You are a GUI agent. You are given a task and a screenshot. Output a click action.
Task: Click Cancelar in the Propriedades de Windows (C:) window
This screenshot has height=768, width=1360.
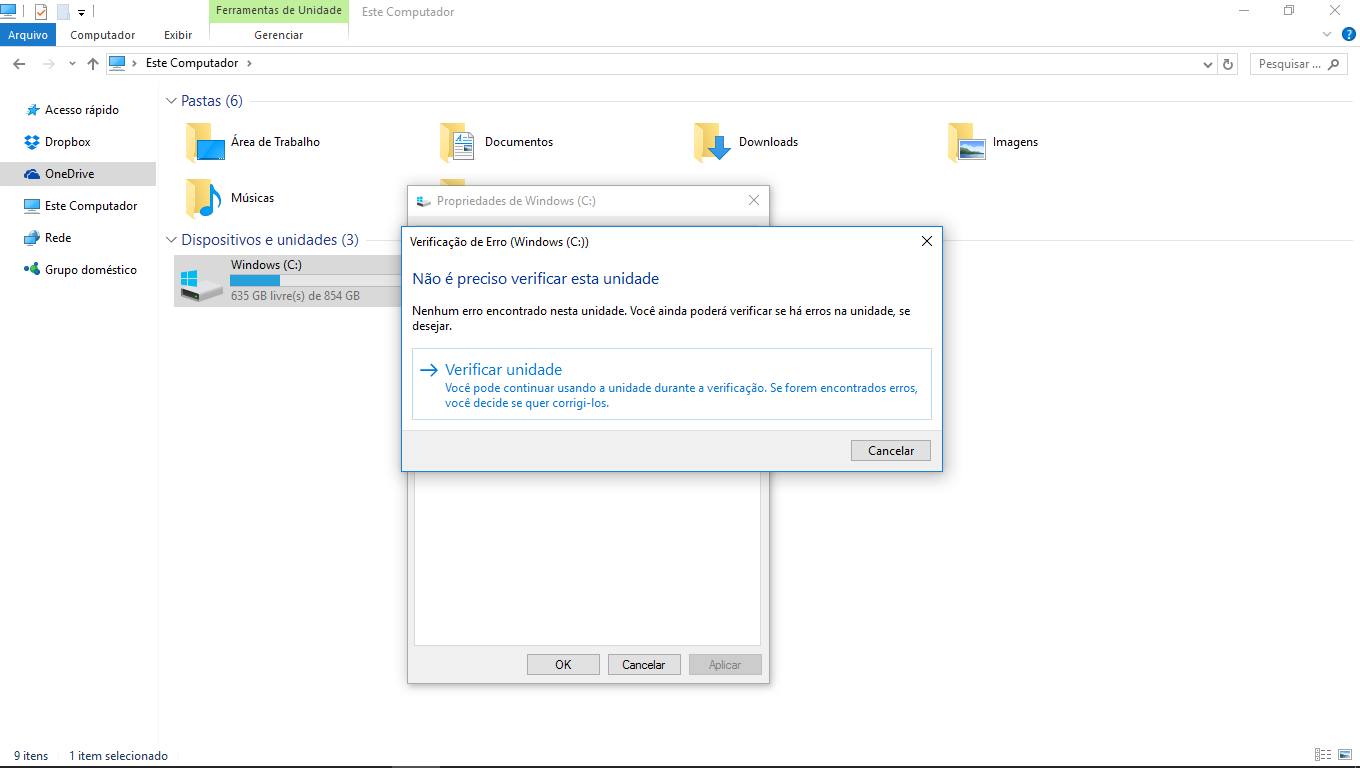(644, 664)
